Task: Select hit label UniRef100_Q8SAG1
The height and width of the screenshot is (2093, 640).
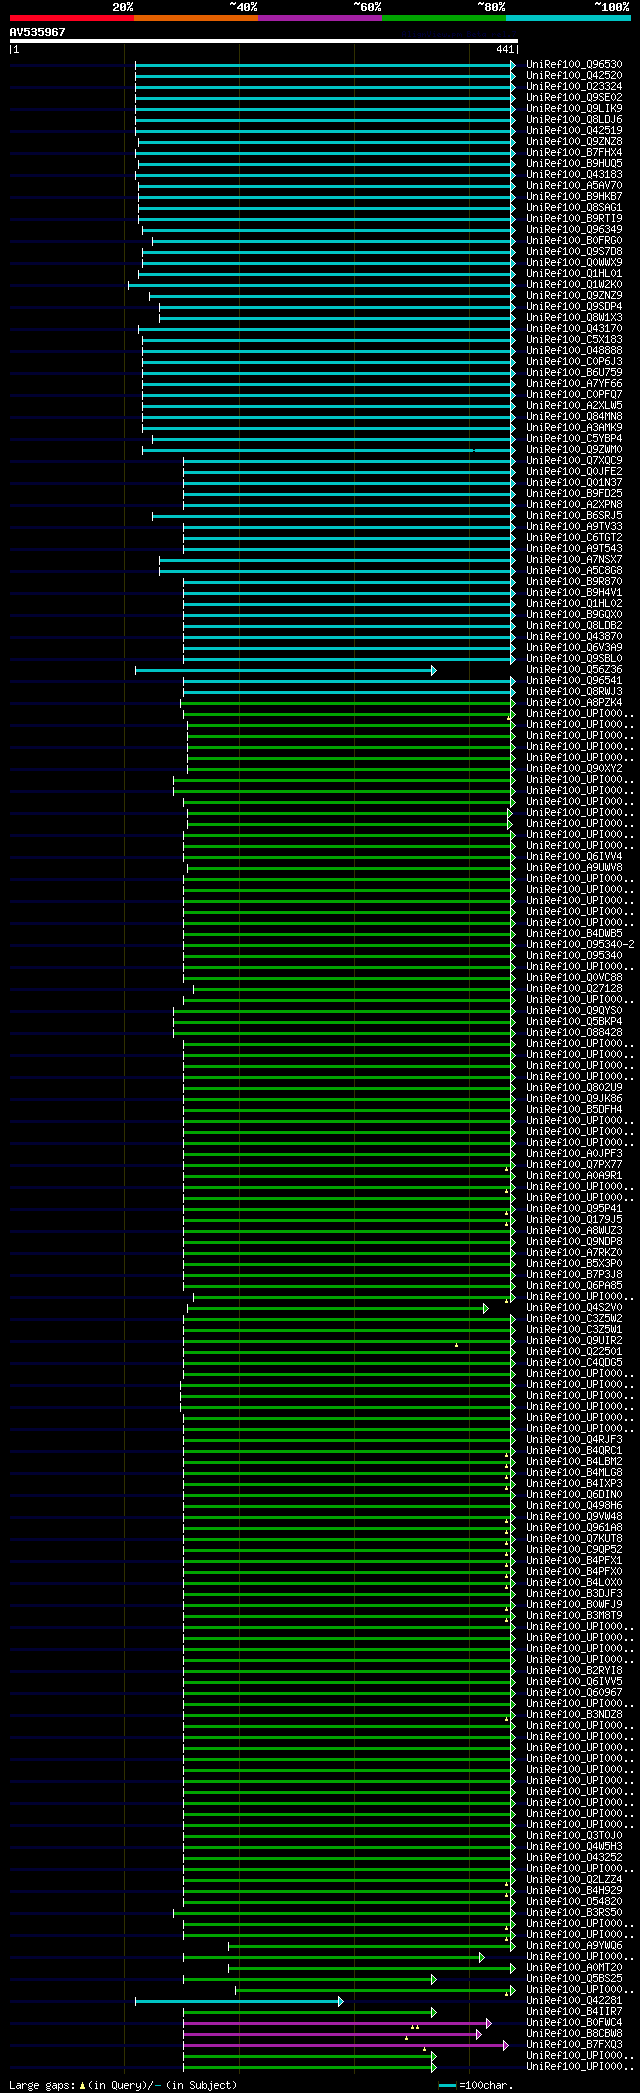Action: (574, 208)
